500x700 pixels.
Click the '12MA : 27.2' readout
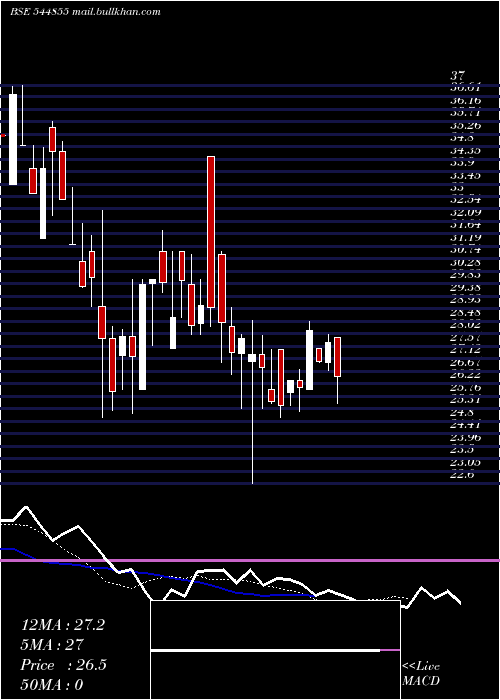[x=63, y=625]
